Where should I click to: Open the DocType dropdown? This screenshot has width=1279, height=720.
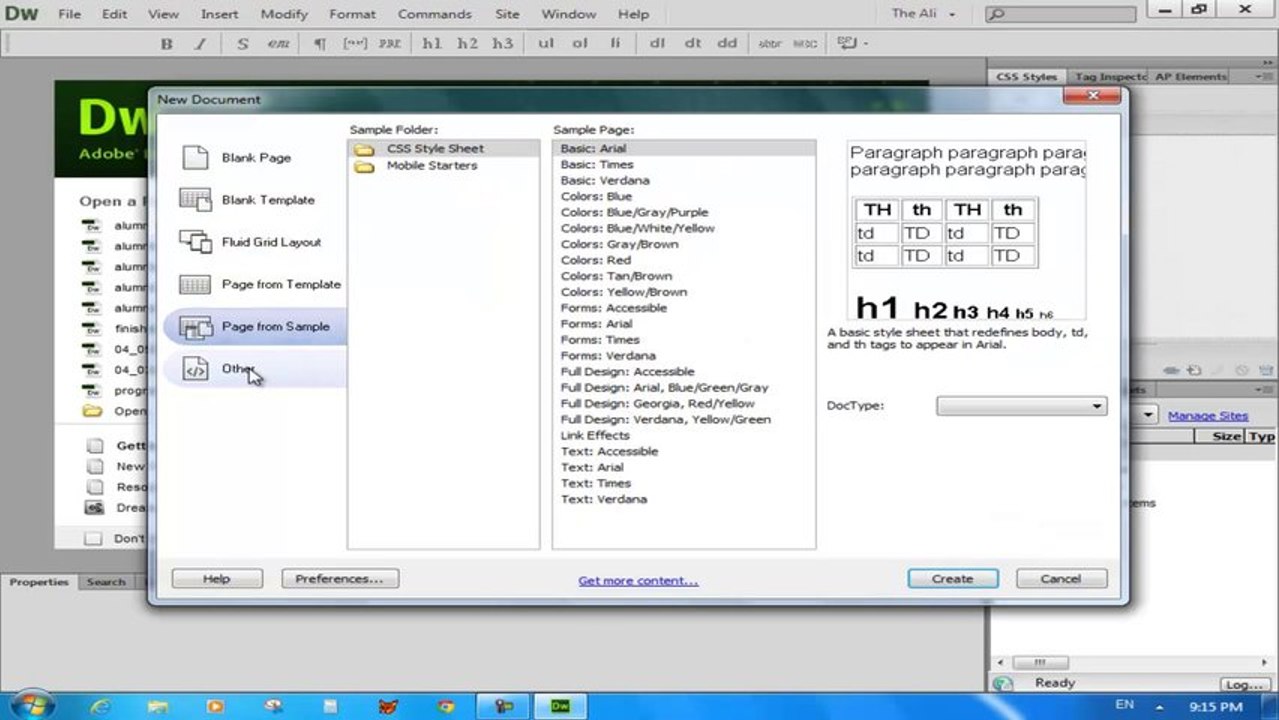point(1021,406)
